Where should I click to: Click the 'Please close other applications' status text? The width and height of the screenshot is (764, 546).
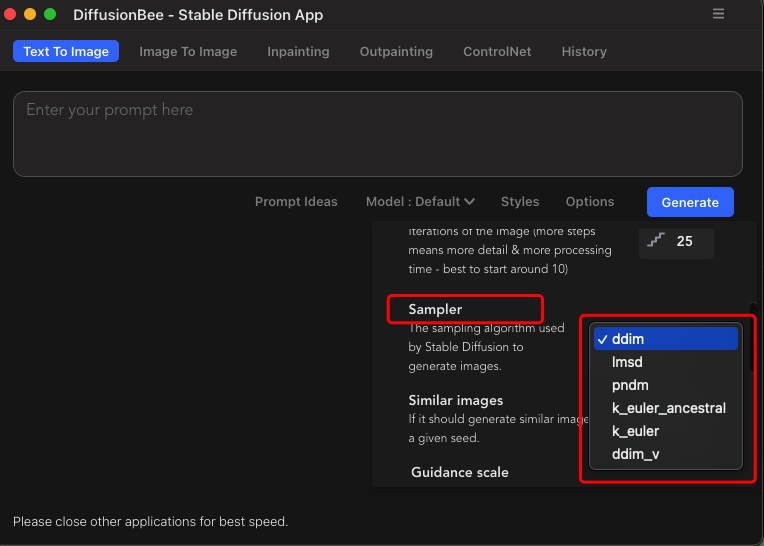point(151,522)
